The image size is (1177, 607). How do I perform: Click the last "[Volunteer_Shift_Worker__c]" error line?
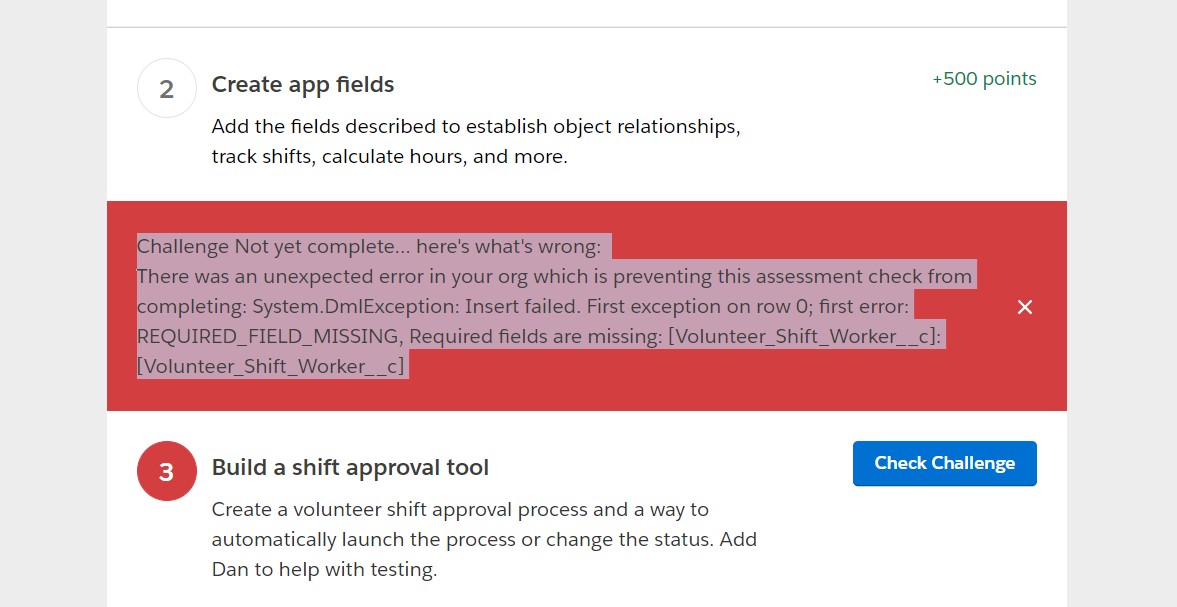coord(271,366)
